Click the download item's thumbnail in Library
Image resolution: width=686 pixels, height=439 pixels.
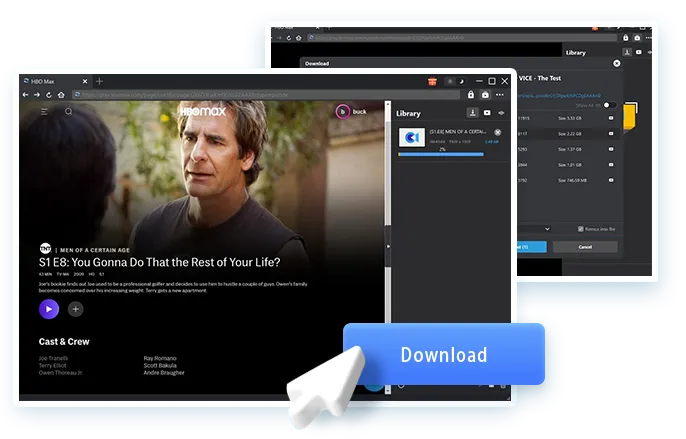pyautogui.click(x=412, y=137)
